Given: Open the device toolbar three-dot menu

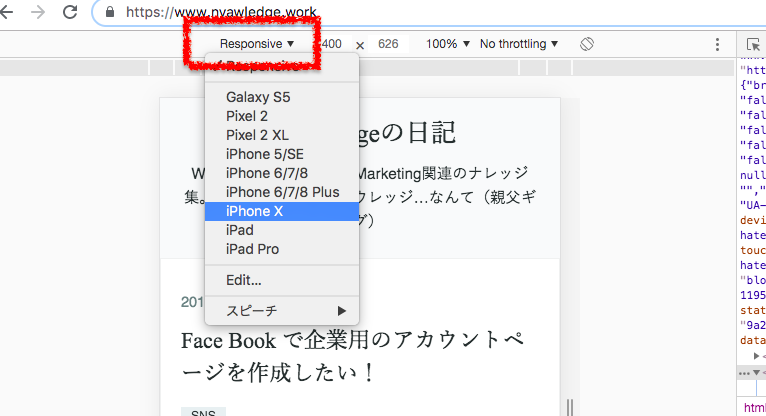Looking at the screenshot, I should pos(717,44).
